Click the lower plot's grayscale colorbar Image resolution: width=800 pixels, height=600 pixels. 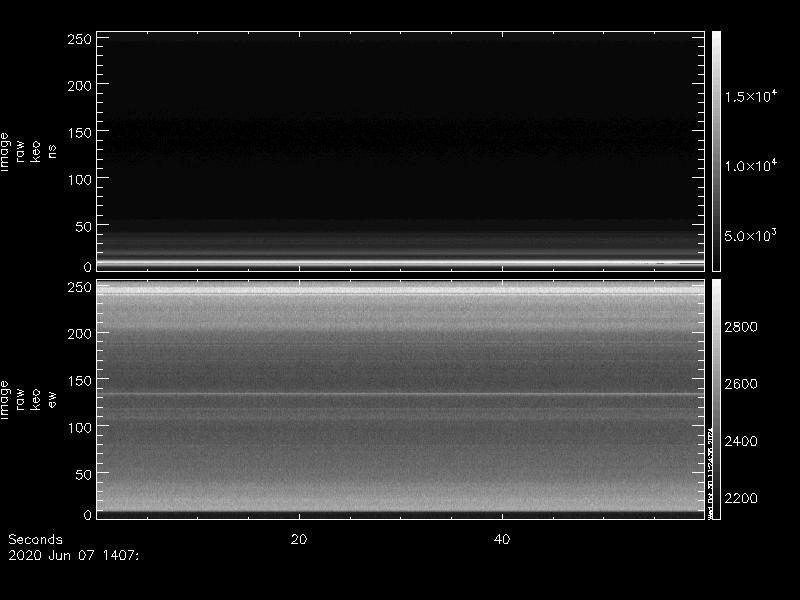tap(716, 398)
